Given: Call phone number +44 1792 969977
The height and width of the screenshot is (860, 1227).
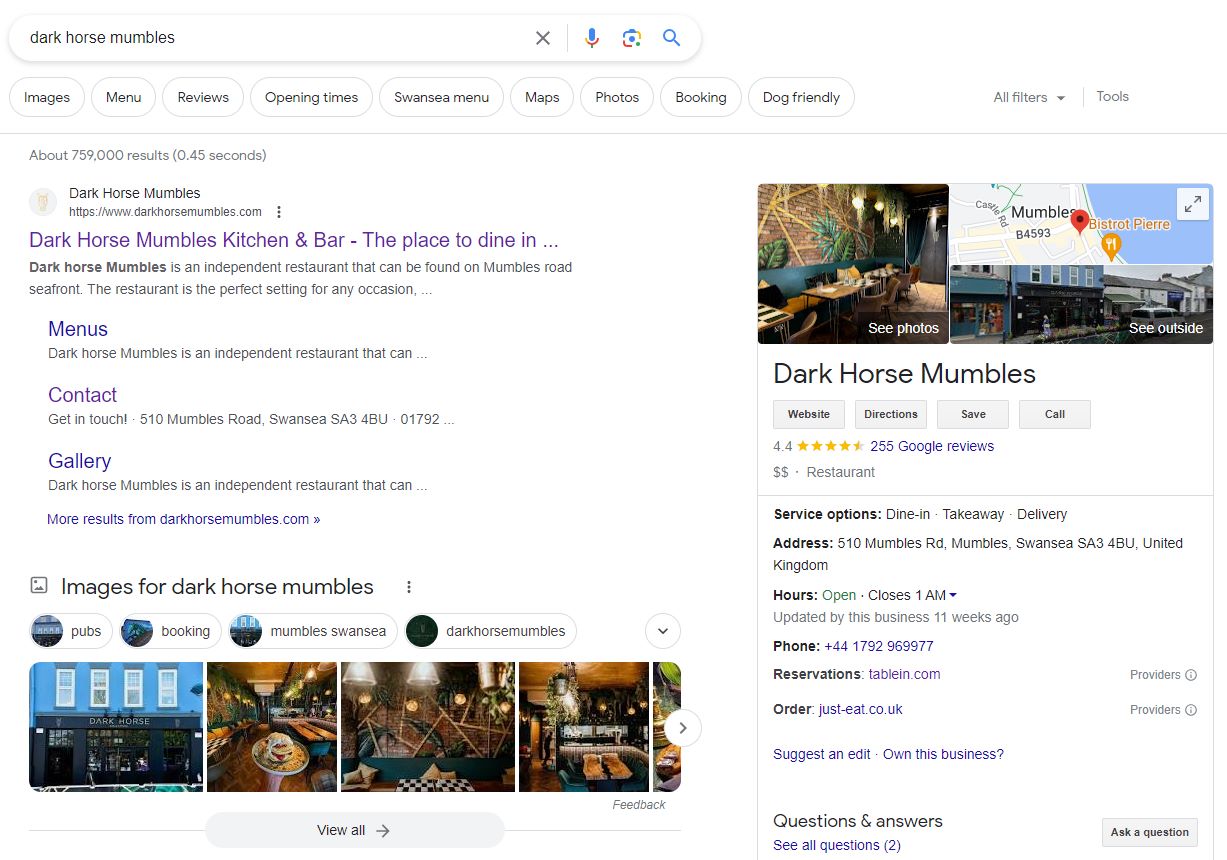Looking at the screenshot, I should click(879, 646).
